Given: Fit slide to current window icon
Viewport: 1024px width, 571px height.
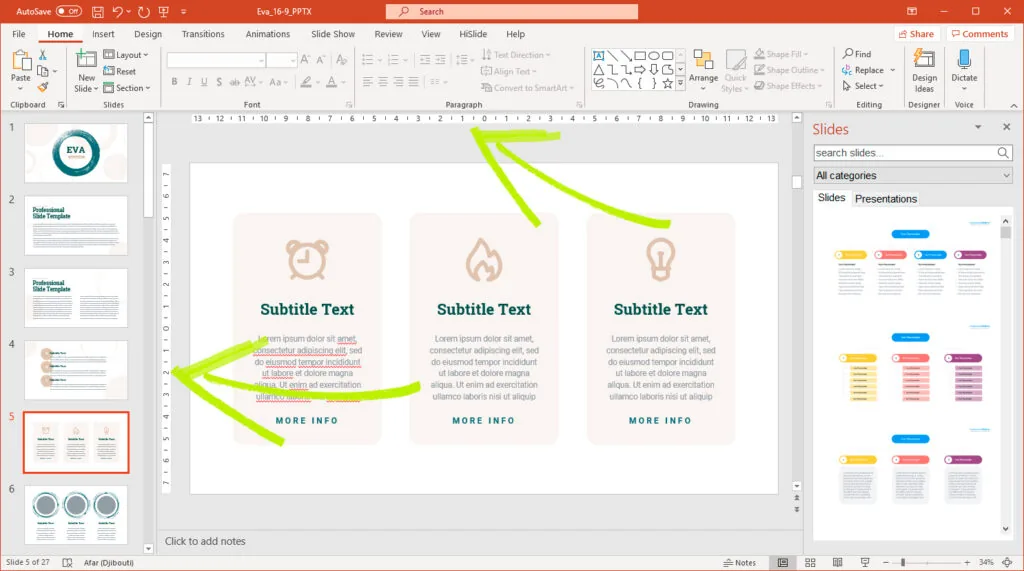Looking at the screenshot, I should 1008,563.
